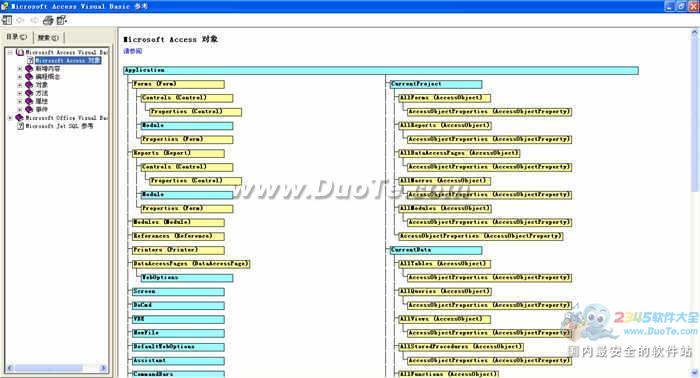Expand the 新增内容 tree node

[x=19, y=69]
